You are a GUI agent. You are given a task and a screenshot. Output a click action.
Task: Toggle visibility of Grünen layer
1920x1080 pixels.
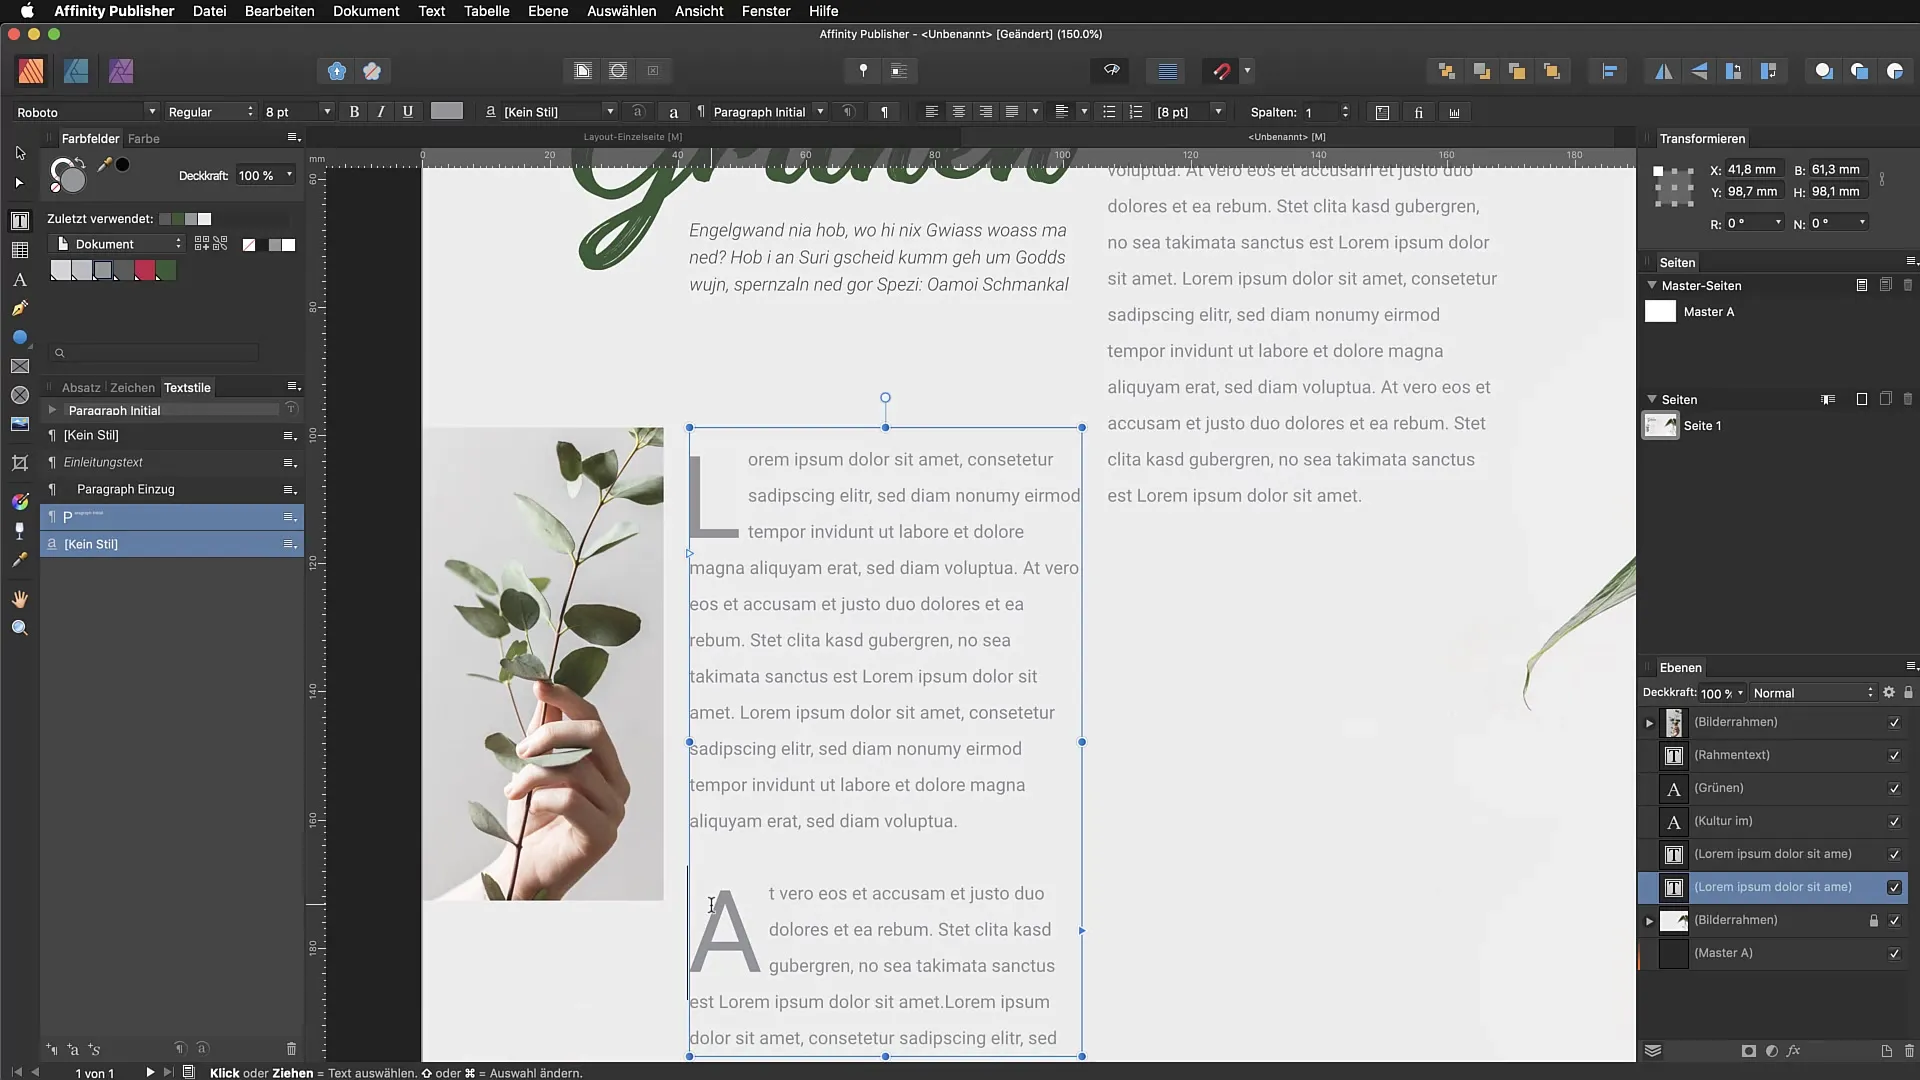1894,788
